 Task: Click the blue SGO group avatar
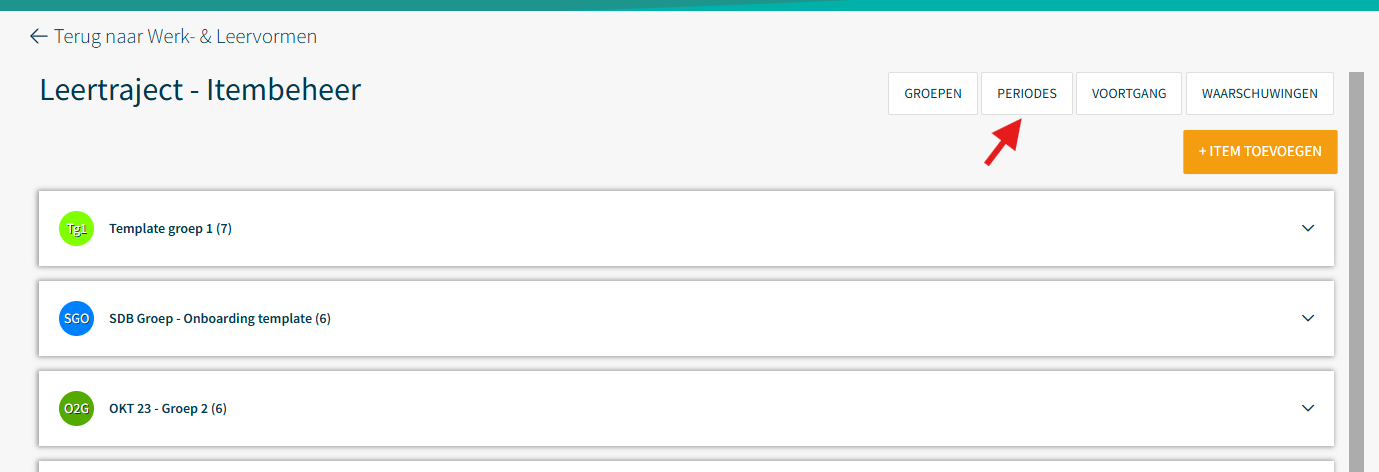(x=76, y=319)
